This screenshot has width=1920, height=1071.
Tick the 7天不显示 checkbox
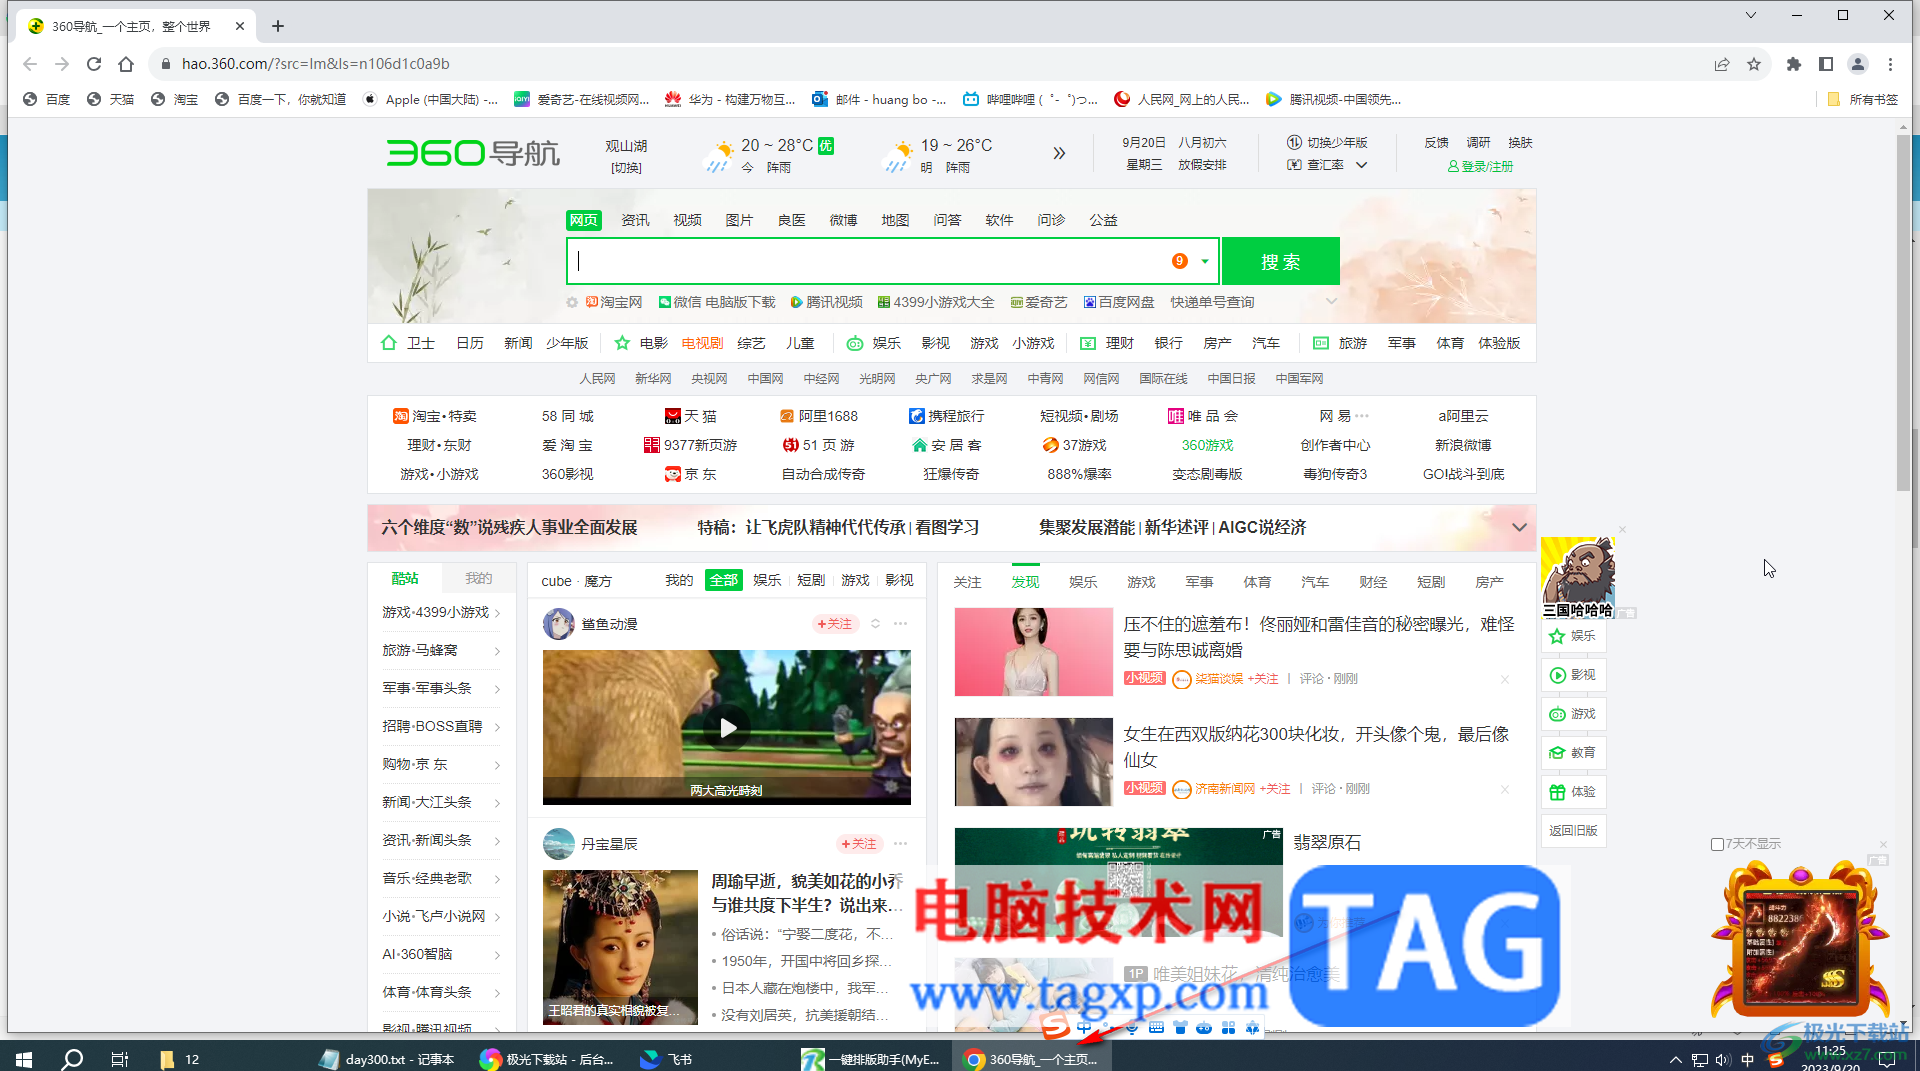[x=1717, y=844]
